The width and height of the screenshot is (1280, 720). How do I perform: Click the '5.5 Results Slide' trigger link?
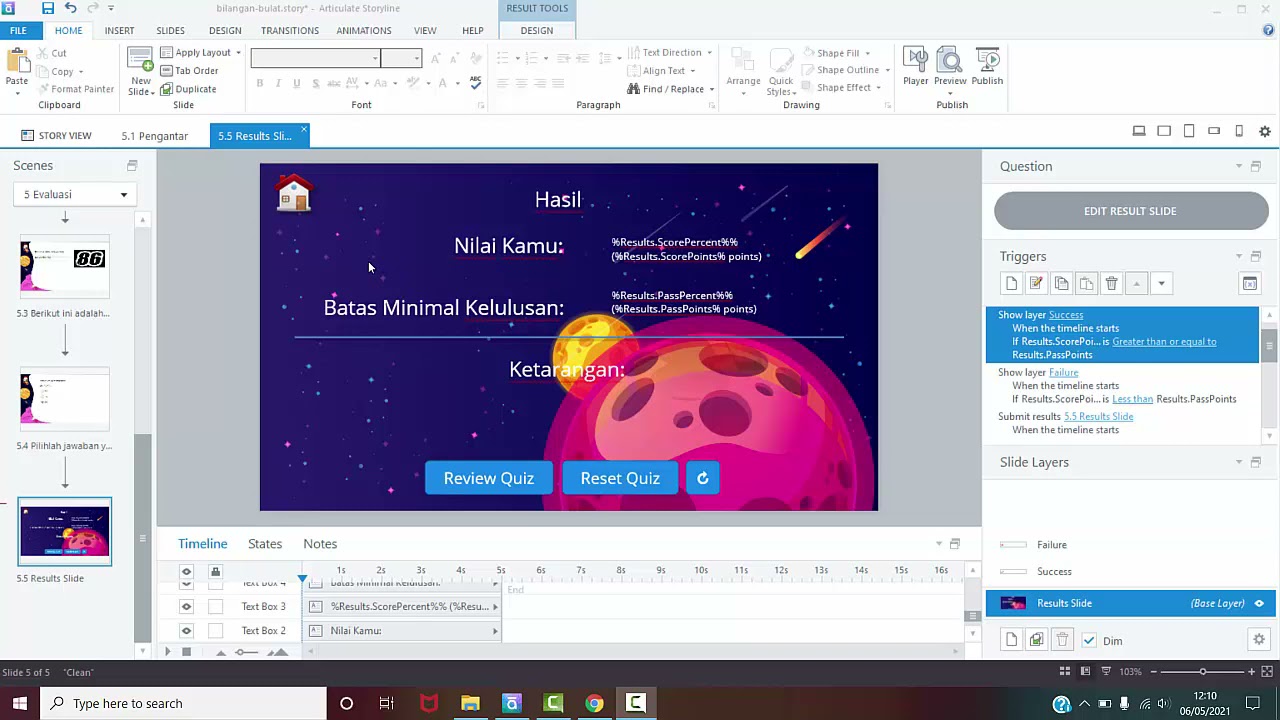pos(1098,417)
